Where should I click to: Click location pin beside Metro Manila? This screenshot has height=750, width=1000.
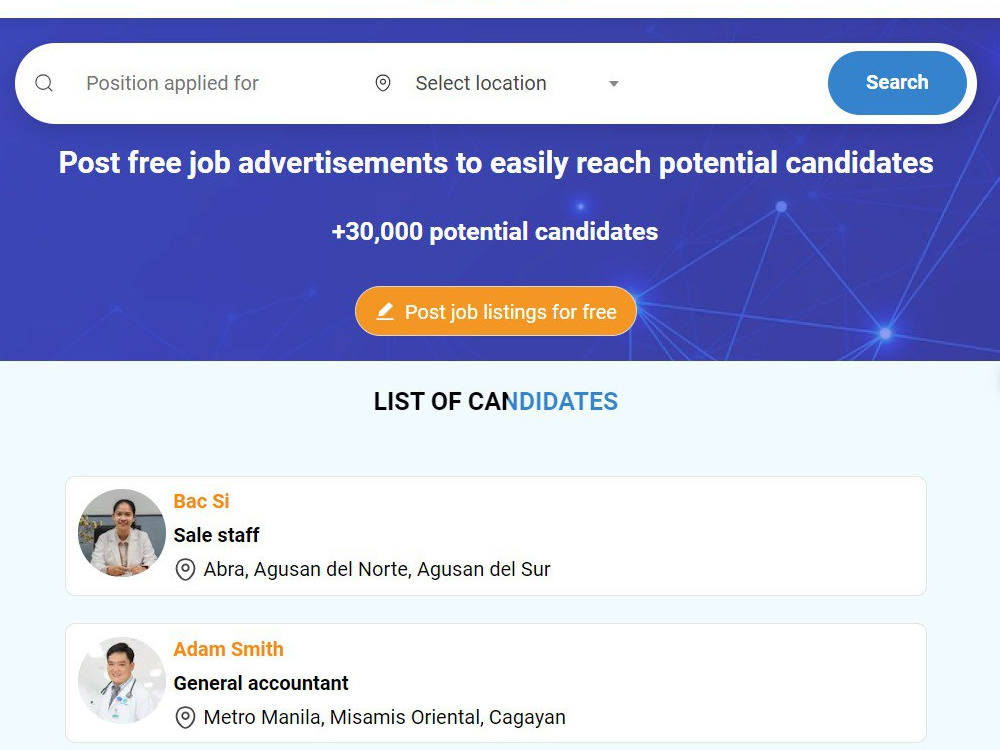pos(185,717)
